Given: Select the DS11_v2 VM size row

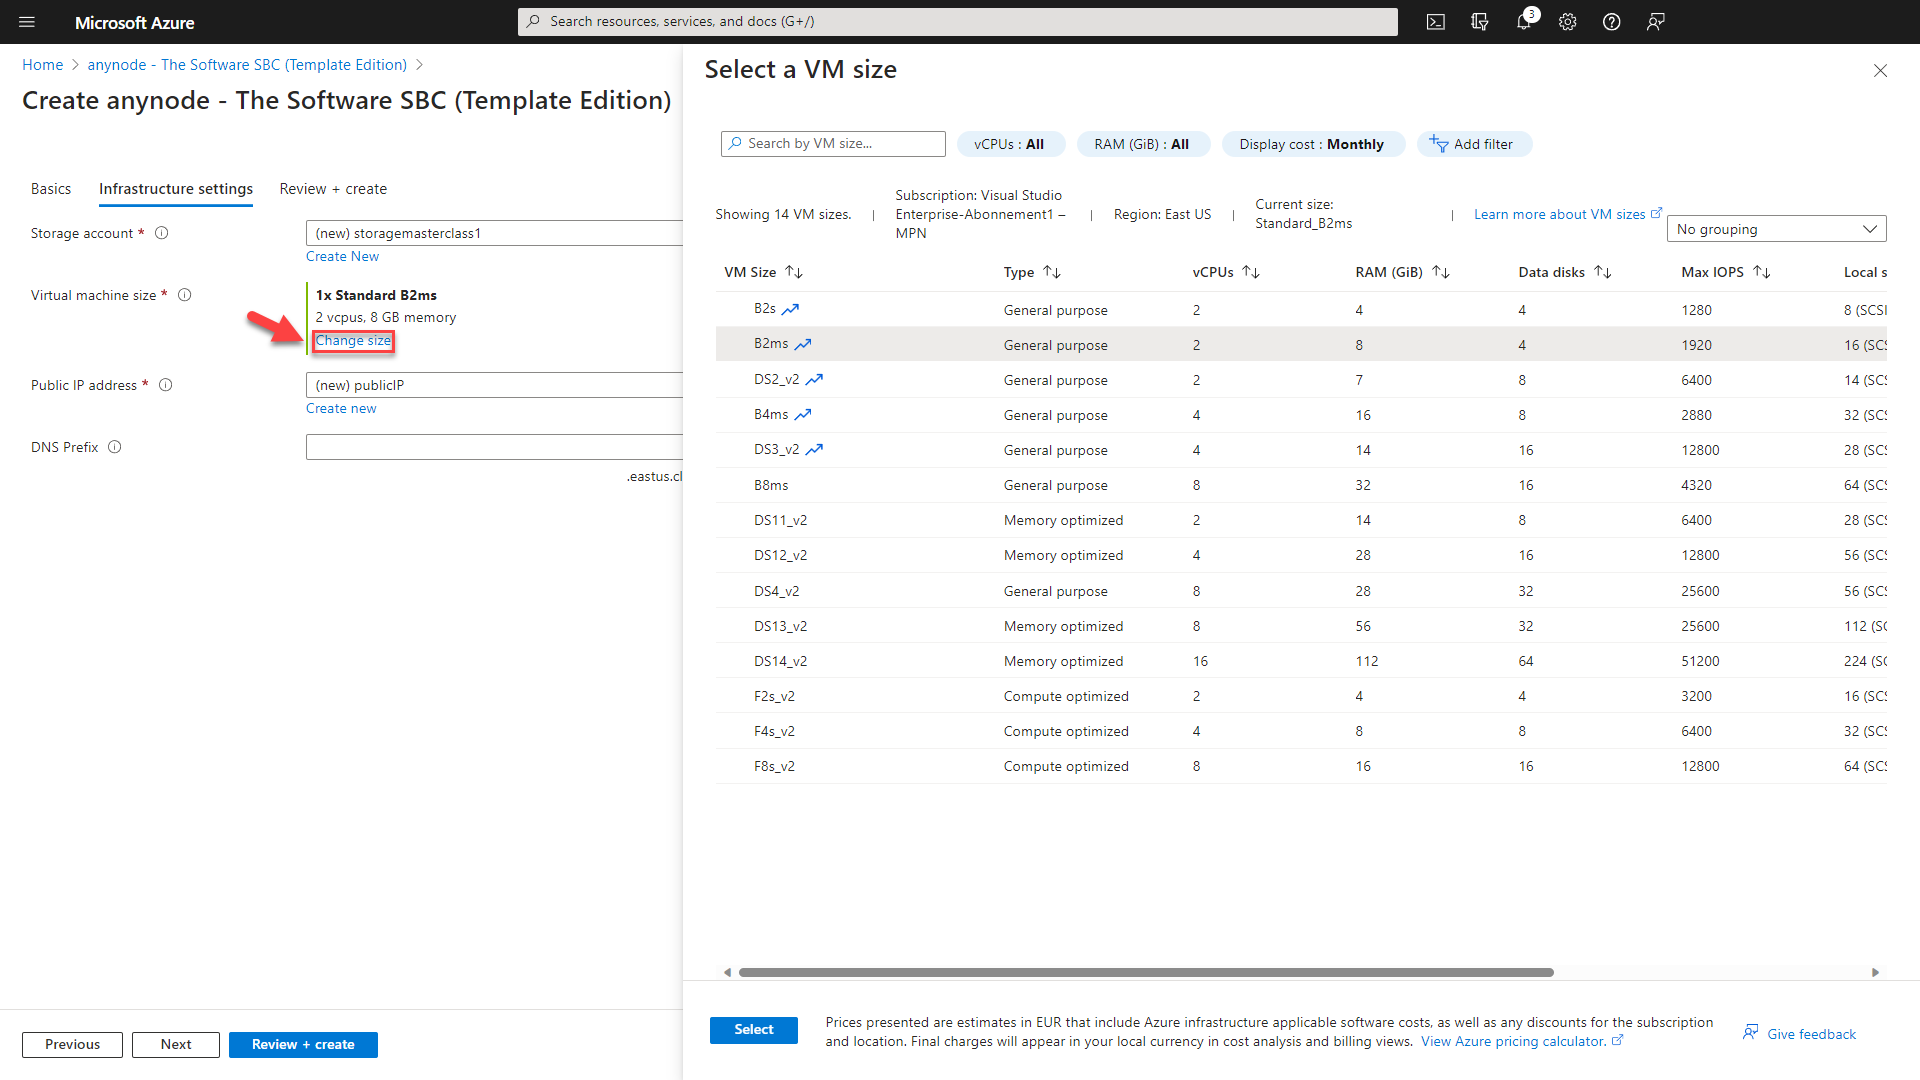Looking at the screenshot, I should (1301, 520).
